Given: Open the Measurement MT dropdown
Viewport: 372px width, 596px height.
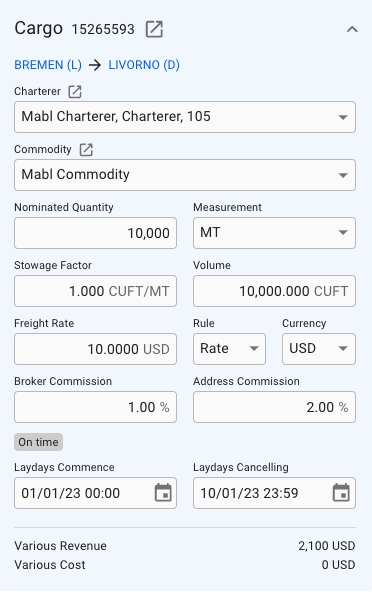Looking at the screenshot, I should tap(274, 233).
